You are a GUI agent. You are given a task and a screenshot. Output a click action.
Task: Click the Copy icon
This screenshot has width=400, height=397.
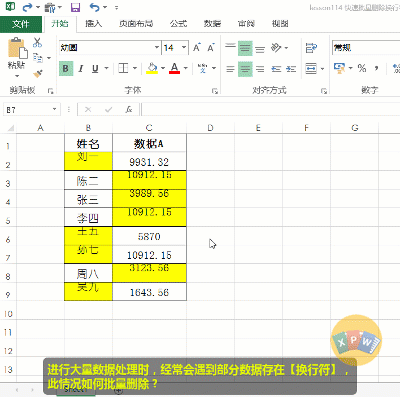click(38, 58)
